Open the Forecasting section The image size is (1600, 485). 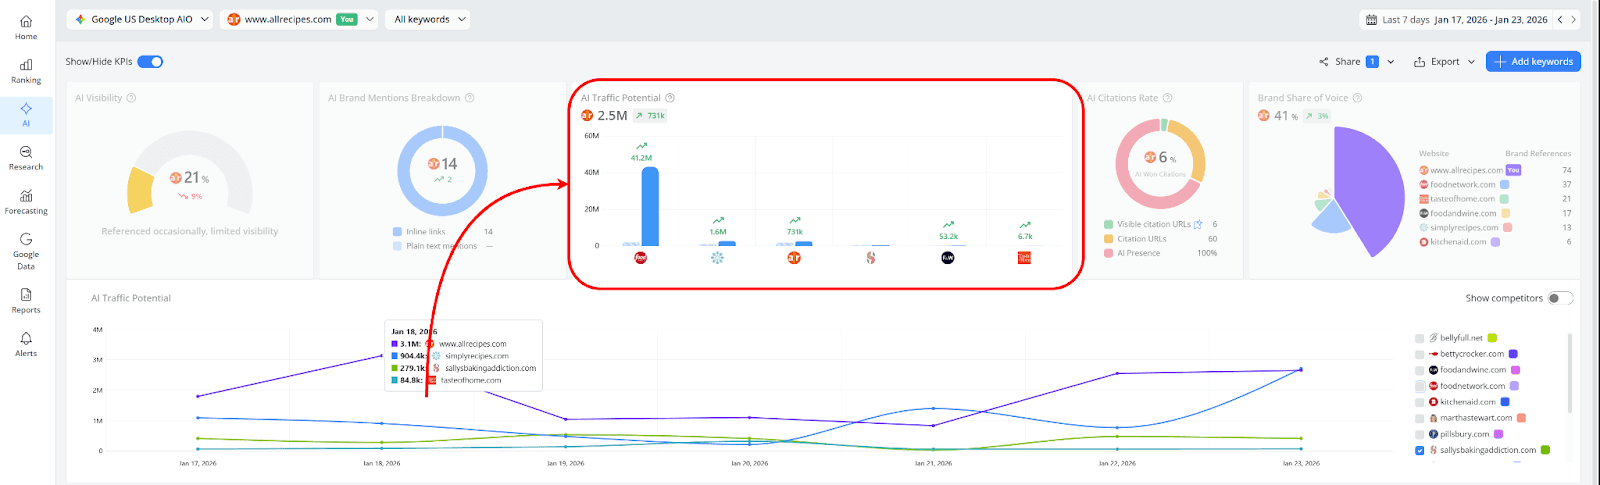point(26,202)
